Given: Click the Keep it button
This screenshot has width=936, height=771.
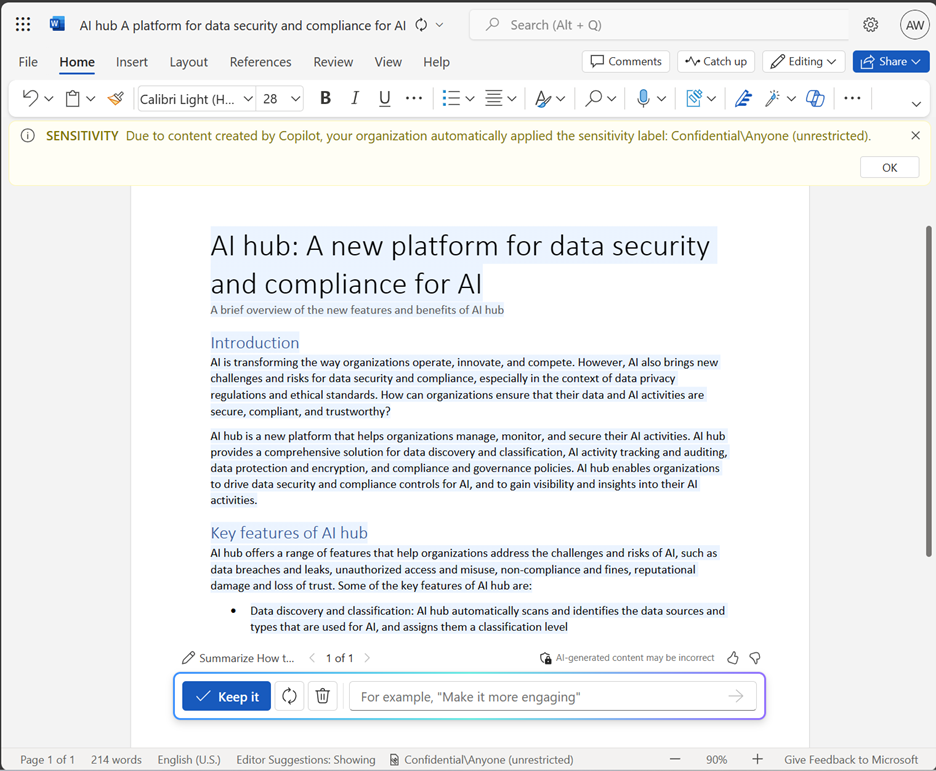Looking at the screenshot, I should pos(227,696).
